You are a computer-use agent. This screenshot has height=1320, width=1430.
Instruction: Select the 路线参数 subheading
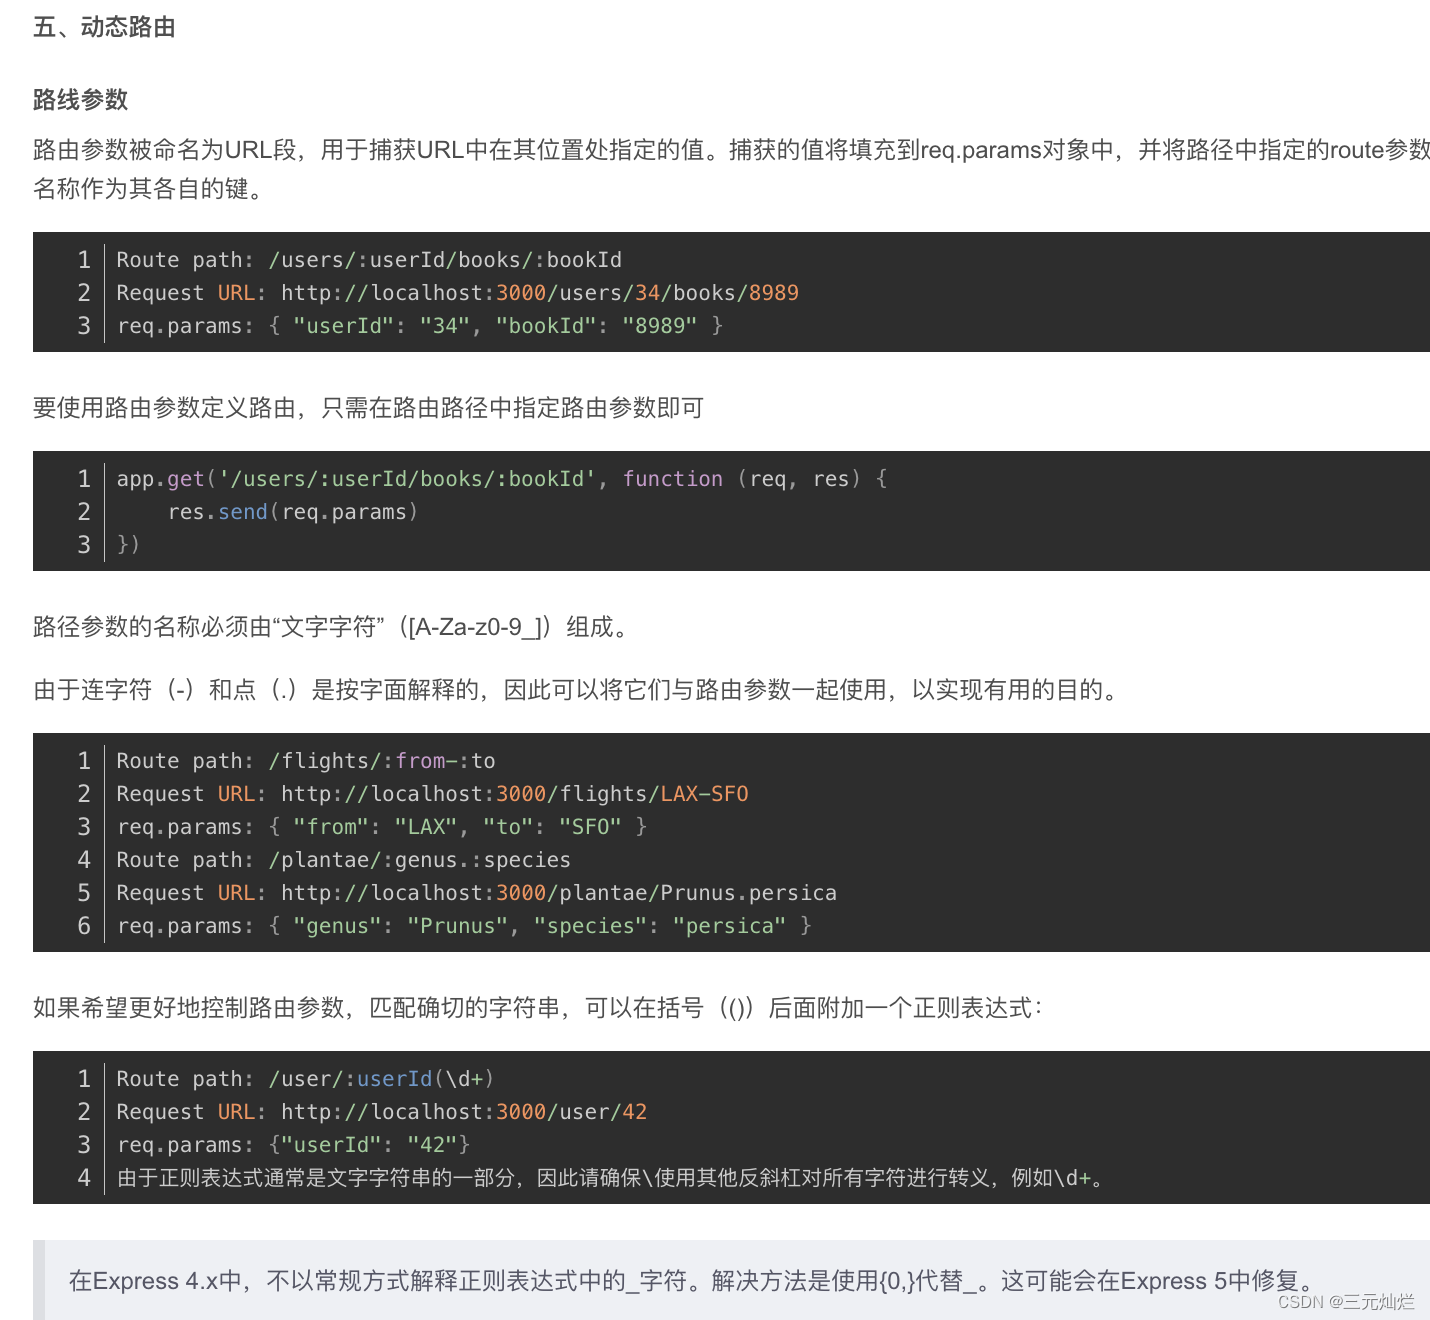pos(82,100)
